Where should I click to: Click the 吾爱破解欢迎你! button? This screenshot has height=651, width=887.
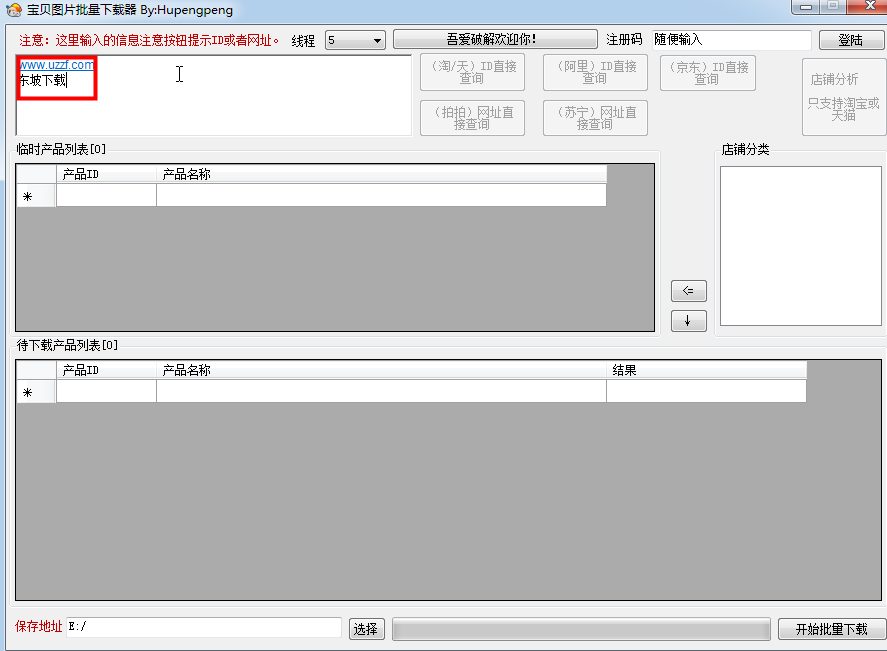click(495, 39)
